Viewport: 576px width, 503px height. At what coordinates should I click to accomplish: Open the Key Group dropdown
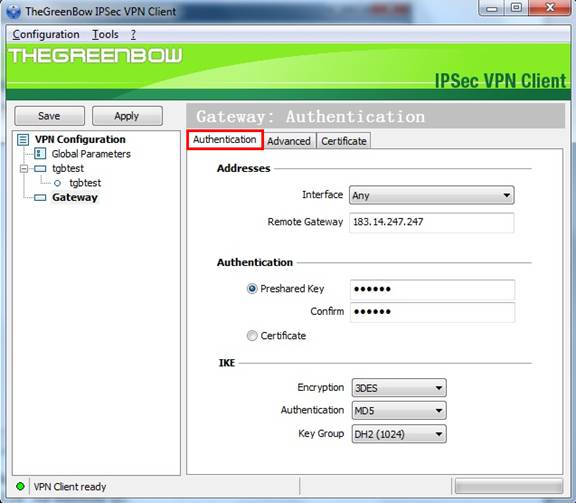click(399, 434)
